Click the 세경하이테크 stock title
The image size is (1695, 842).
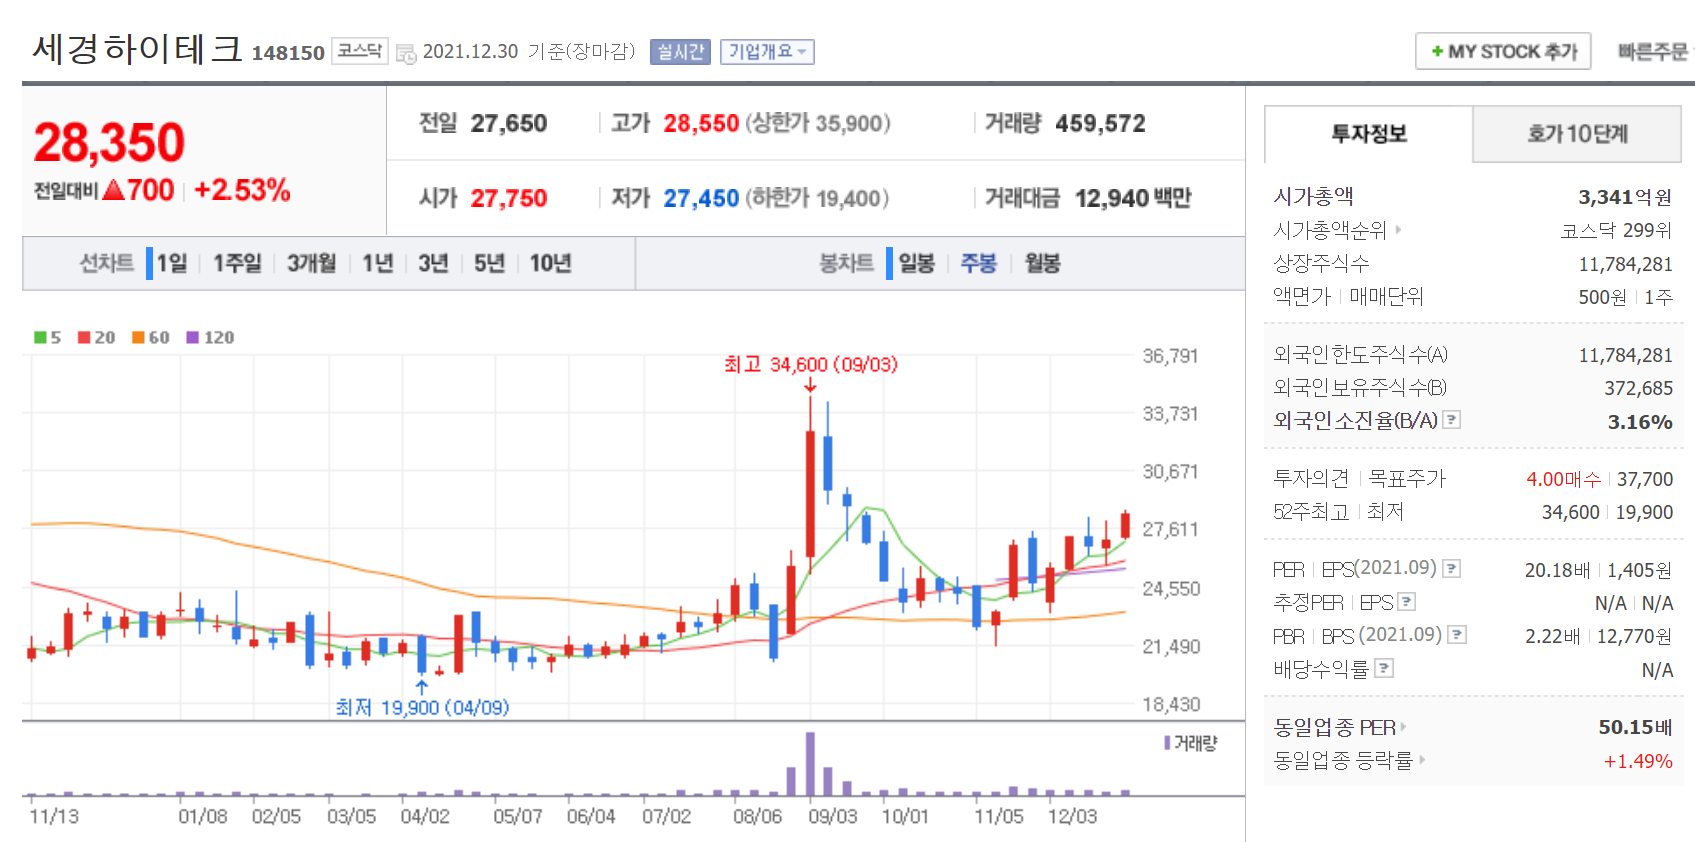point(138,49)
